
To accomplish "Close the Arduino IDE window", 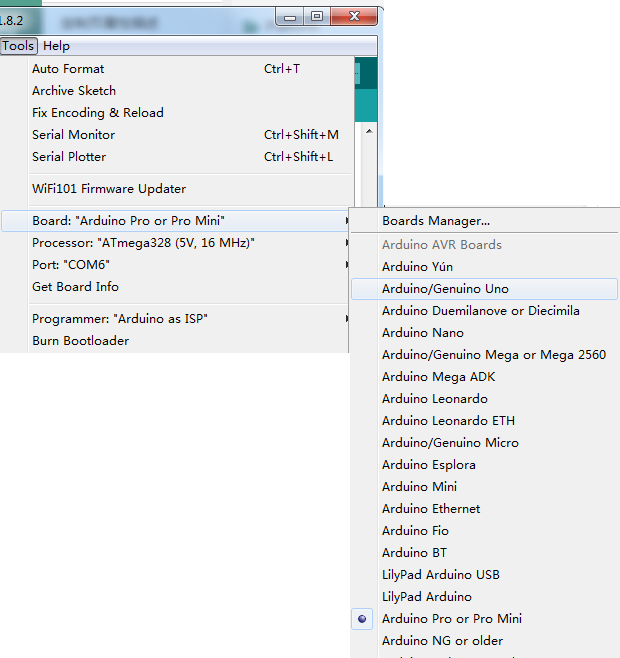I will (x=354, y=17).
